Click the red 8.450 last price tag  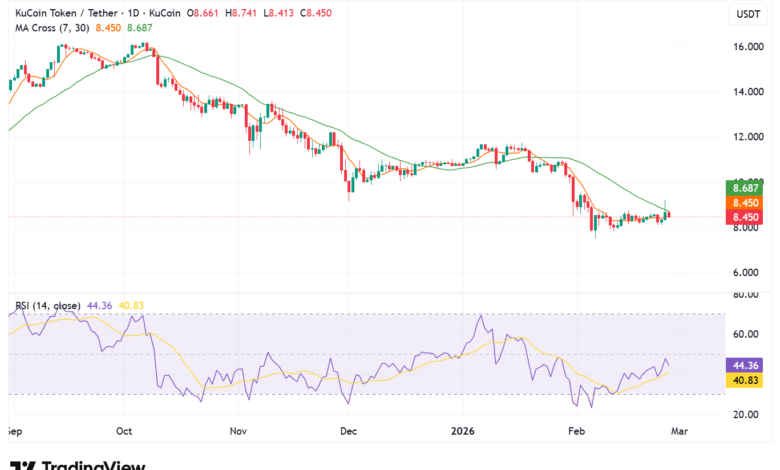click(748, 217)
